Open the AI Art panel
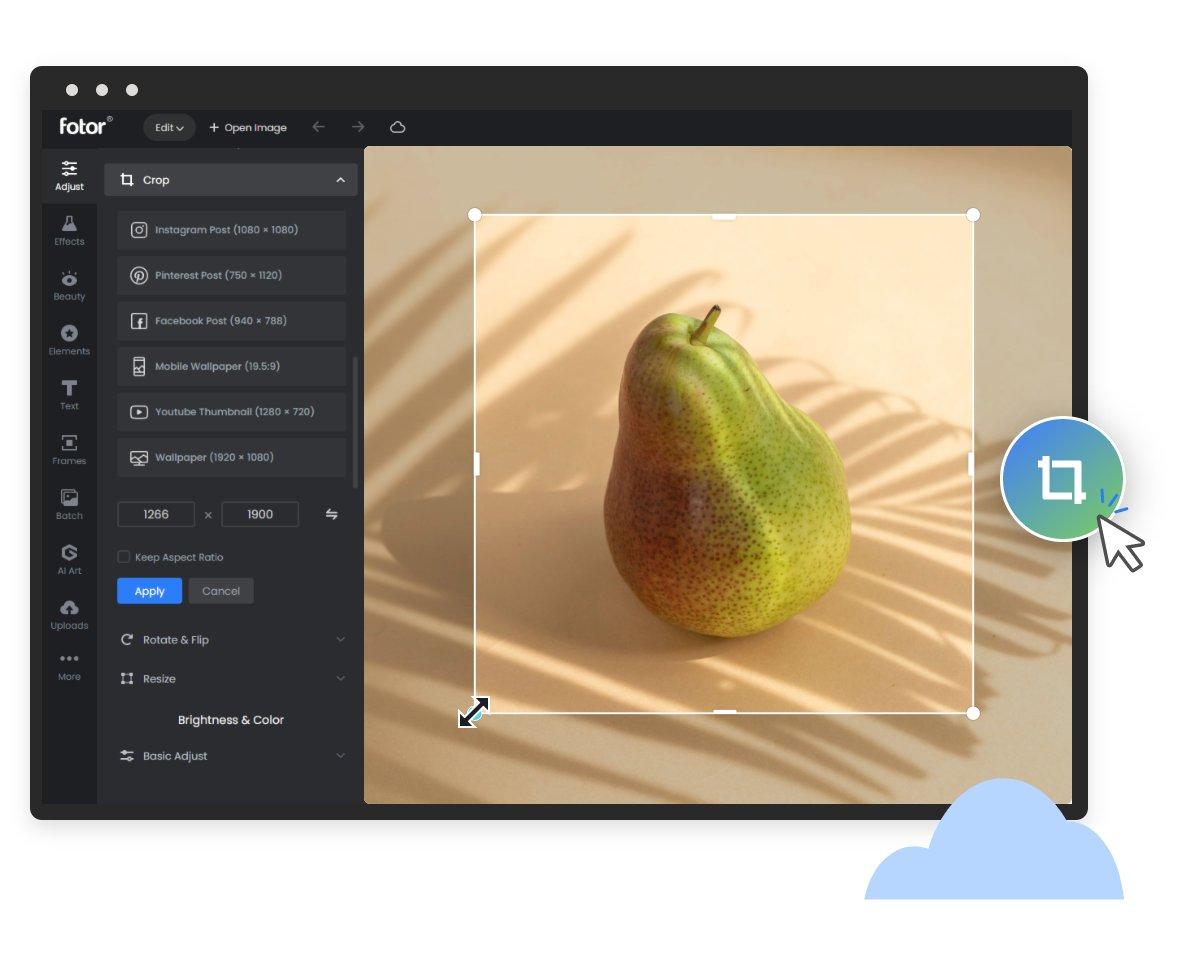1200x960 pixels. [68, 559]
